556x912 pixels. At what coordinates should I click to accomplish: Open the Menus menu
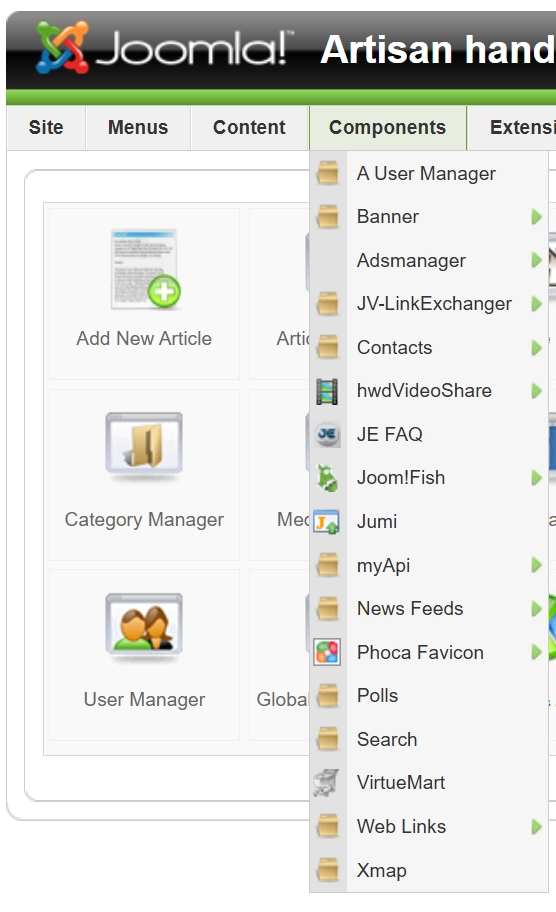tap(138, 127)
